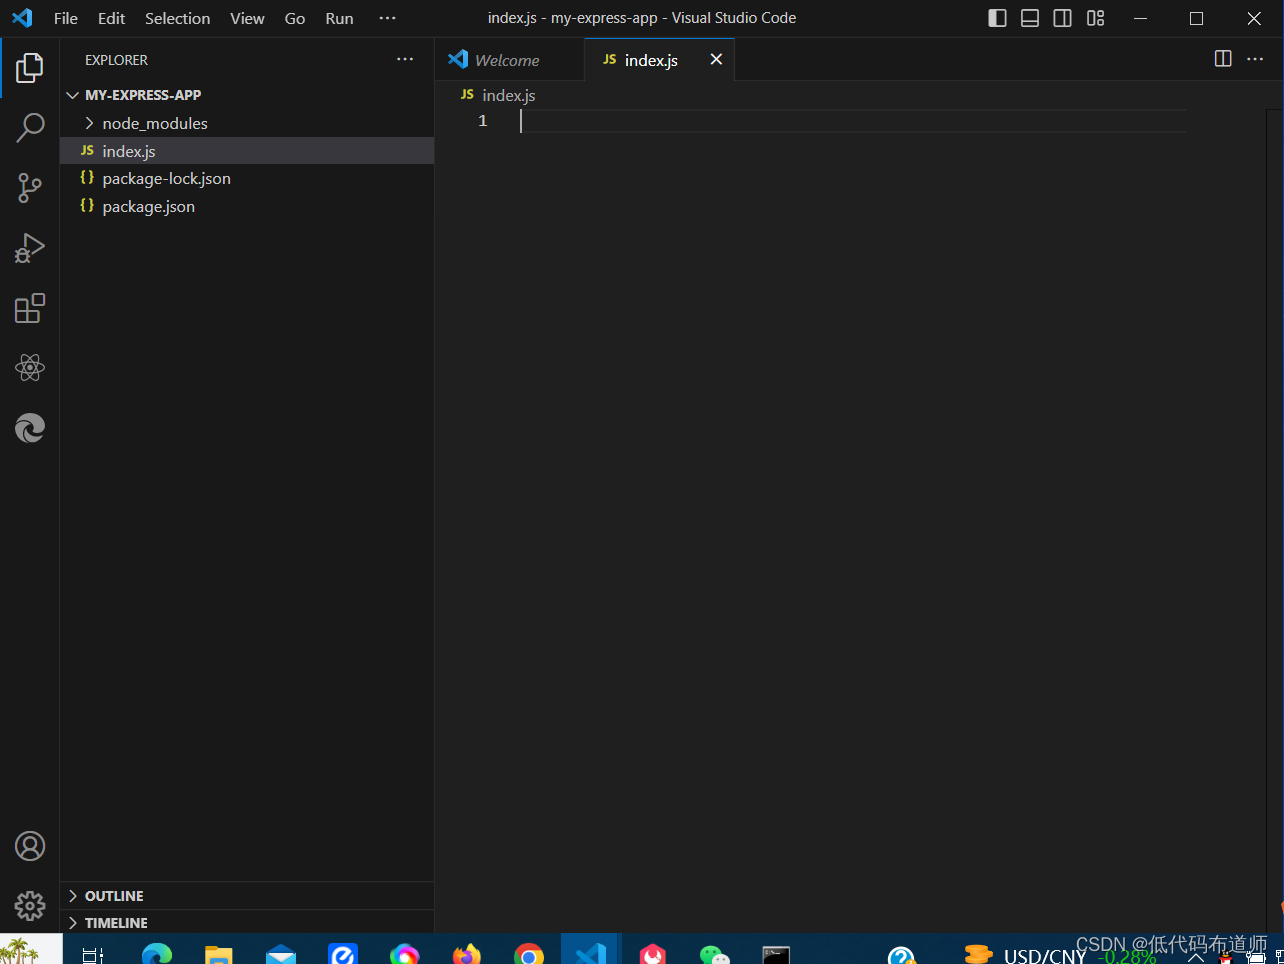Open the View menu
The height and width of the screenshot is (964, 1284).
click(x=247, y=18)
